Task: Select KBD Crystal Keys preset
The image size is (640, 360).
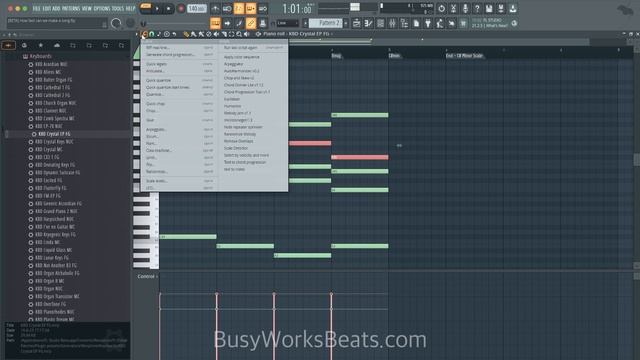Action: (54, 142)
